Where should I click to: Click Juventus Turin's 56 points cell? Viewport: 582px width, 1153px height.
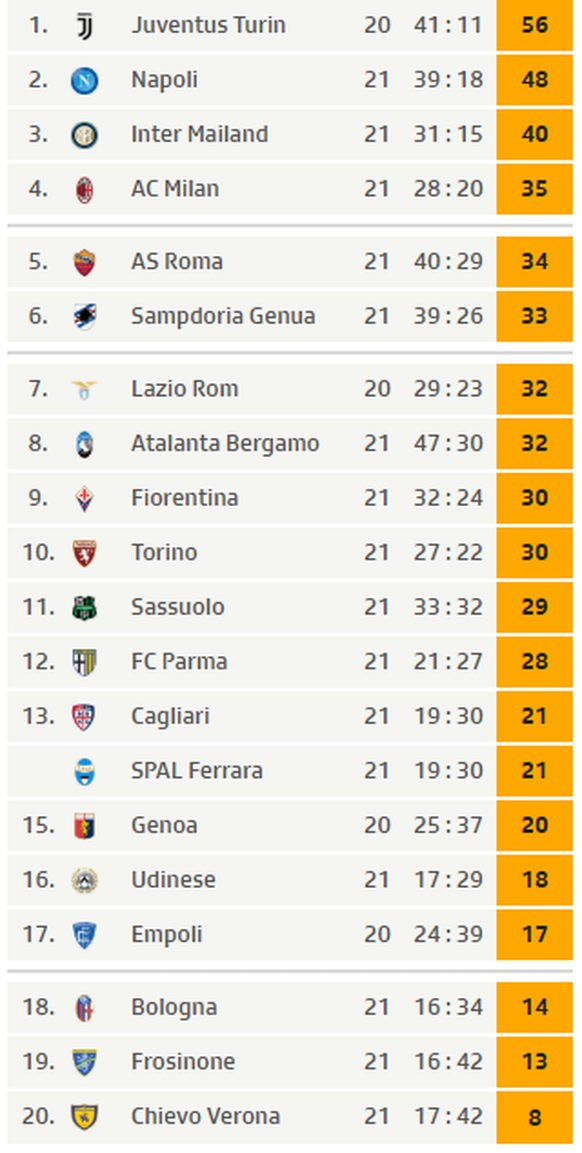point(534,25)
